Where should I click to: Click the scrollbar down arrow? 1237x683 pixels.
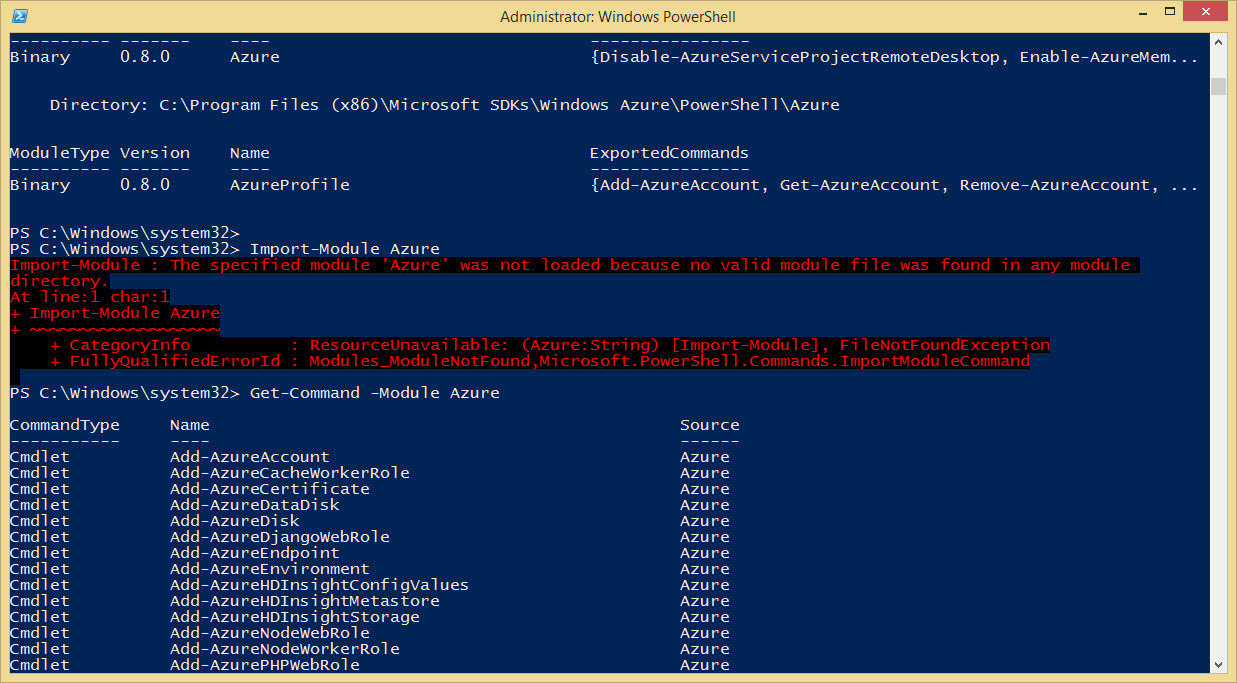tap(1217, 665)
